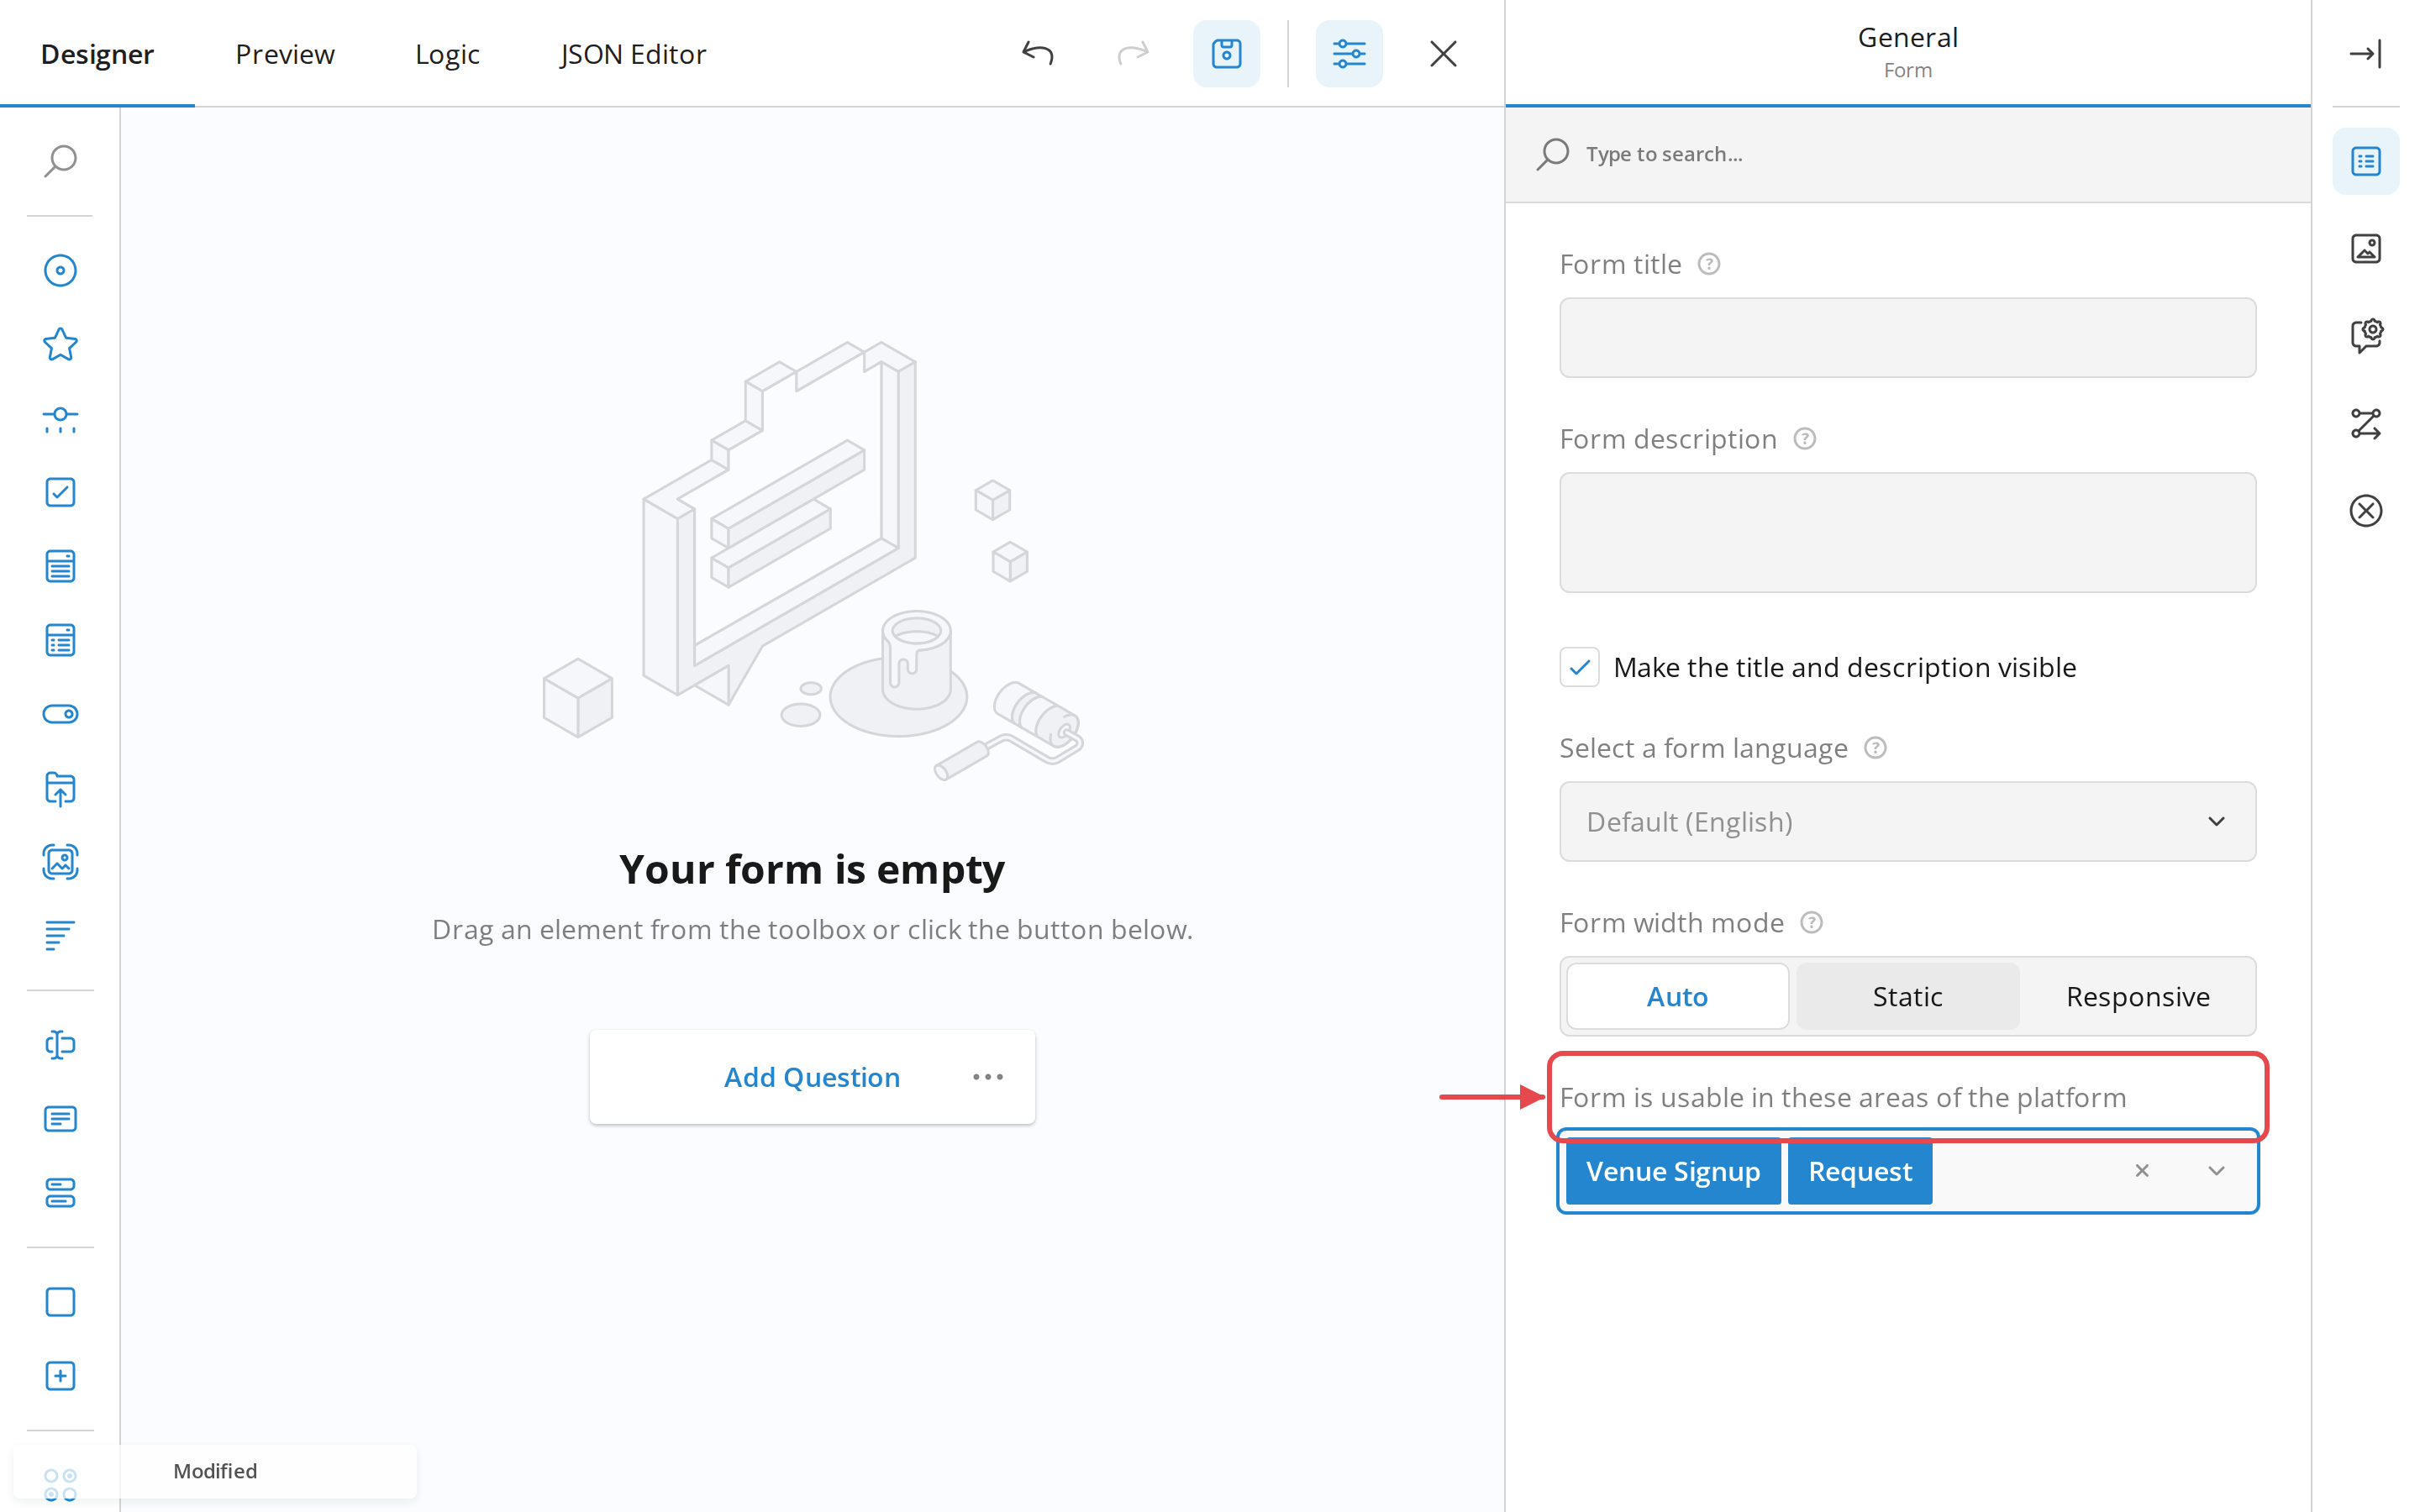
Task: Switch to the Logic tab
Action: [x=447, y=54]
